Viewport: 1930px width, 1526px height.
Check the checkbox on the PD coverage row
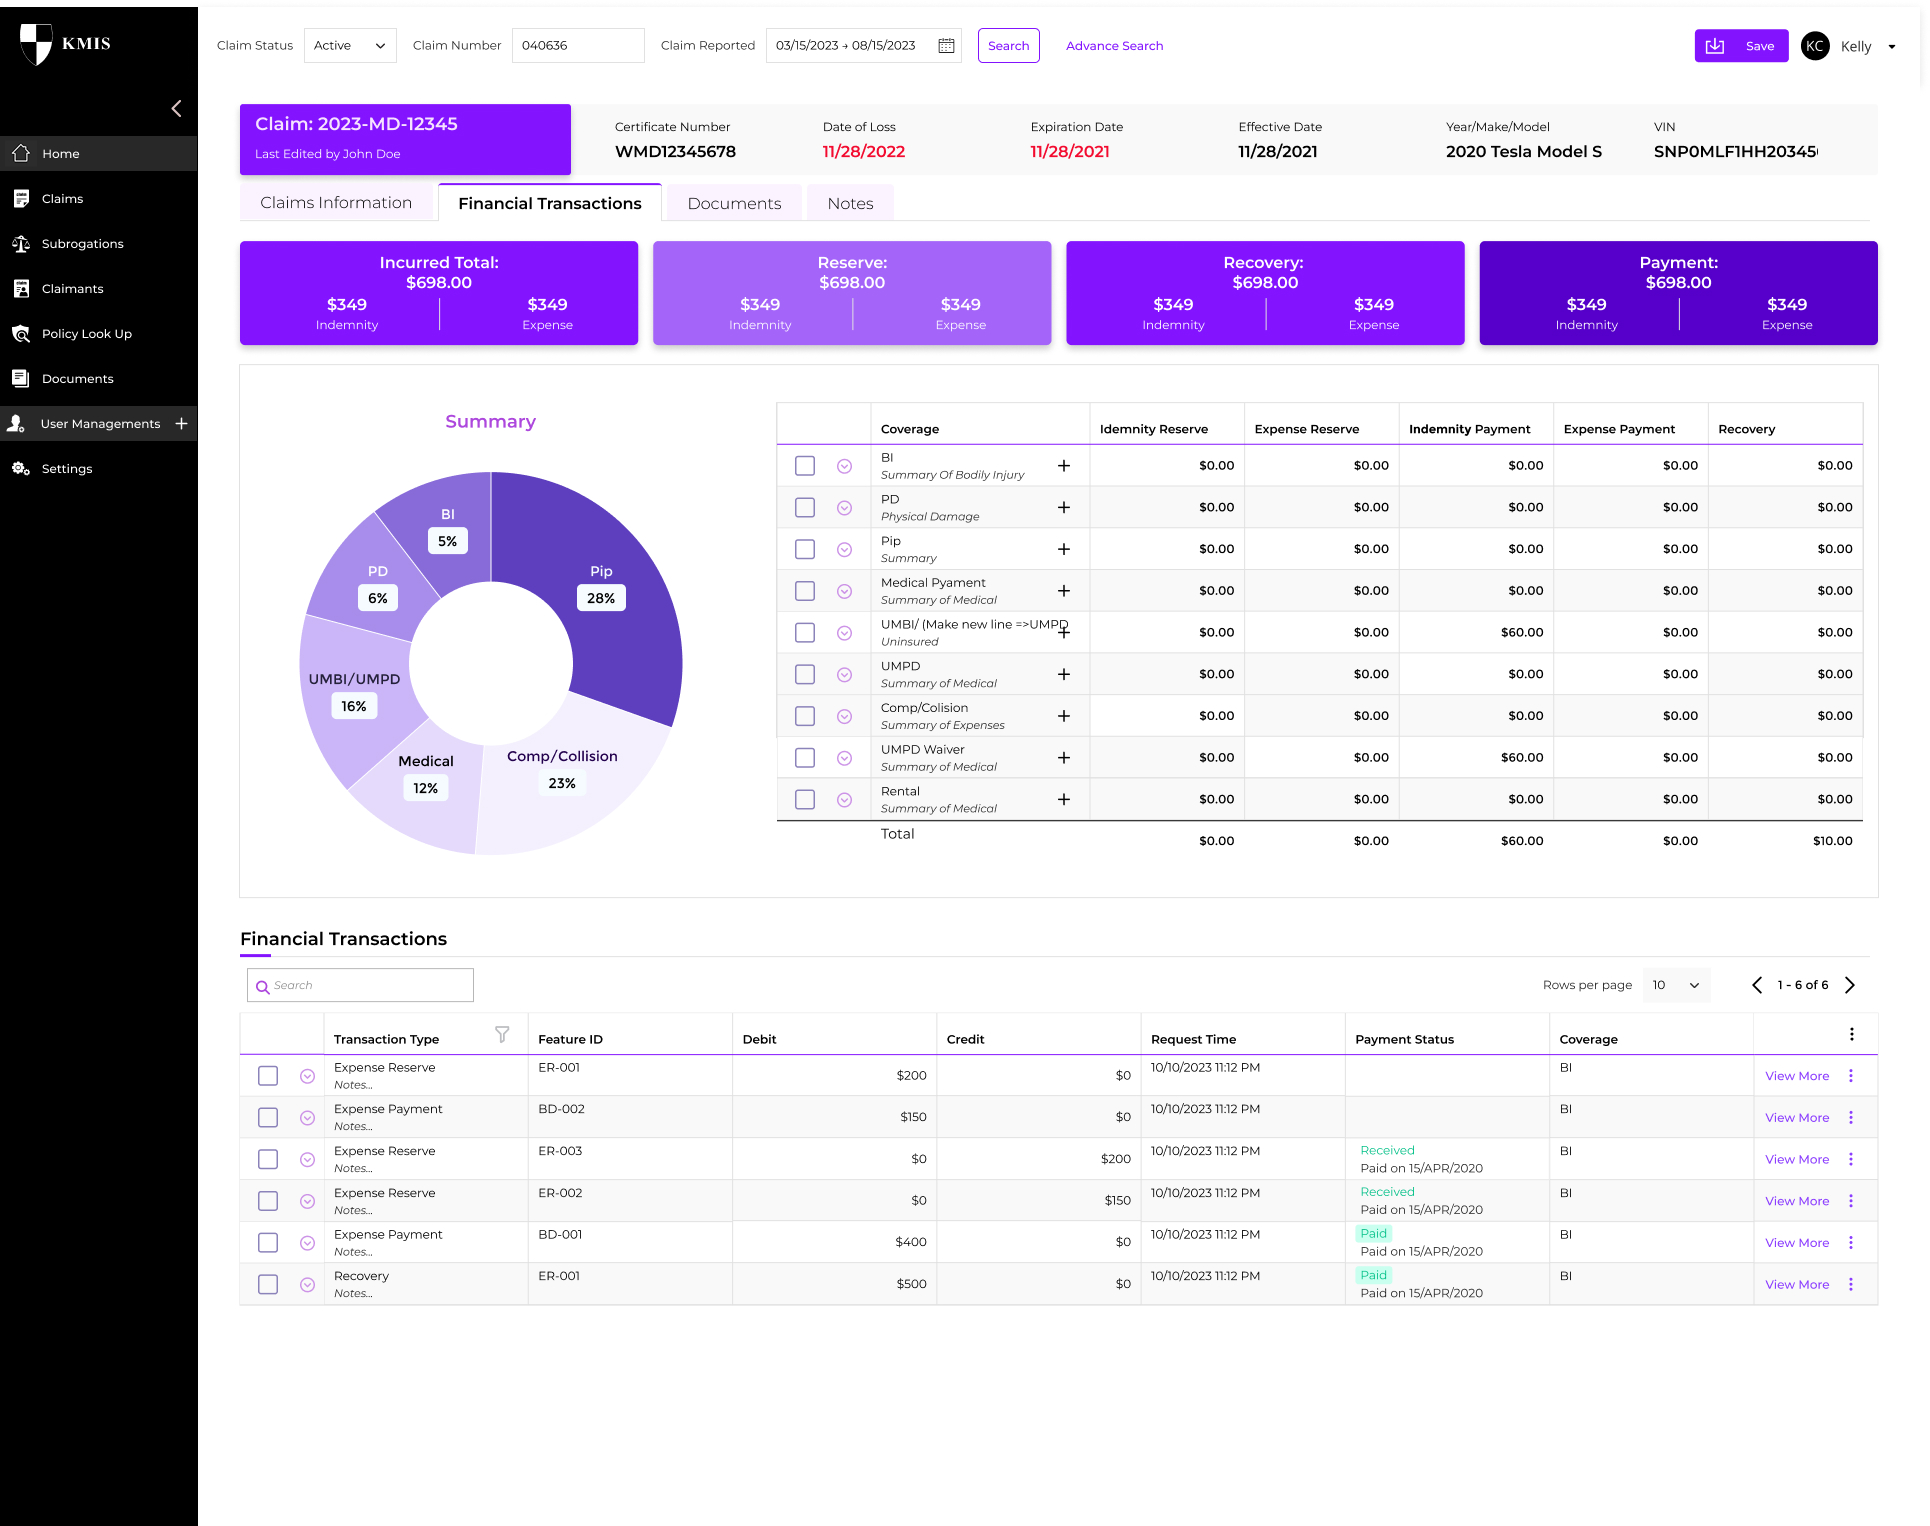click(x=804, y=507)
